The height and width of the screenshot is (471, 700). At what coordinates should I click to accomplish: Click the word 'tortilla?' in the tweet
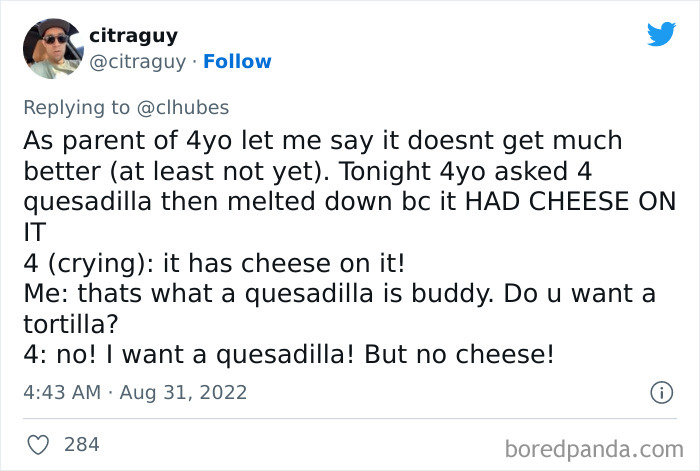pyautogui.click(x=71, y=325)
